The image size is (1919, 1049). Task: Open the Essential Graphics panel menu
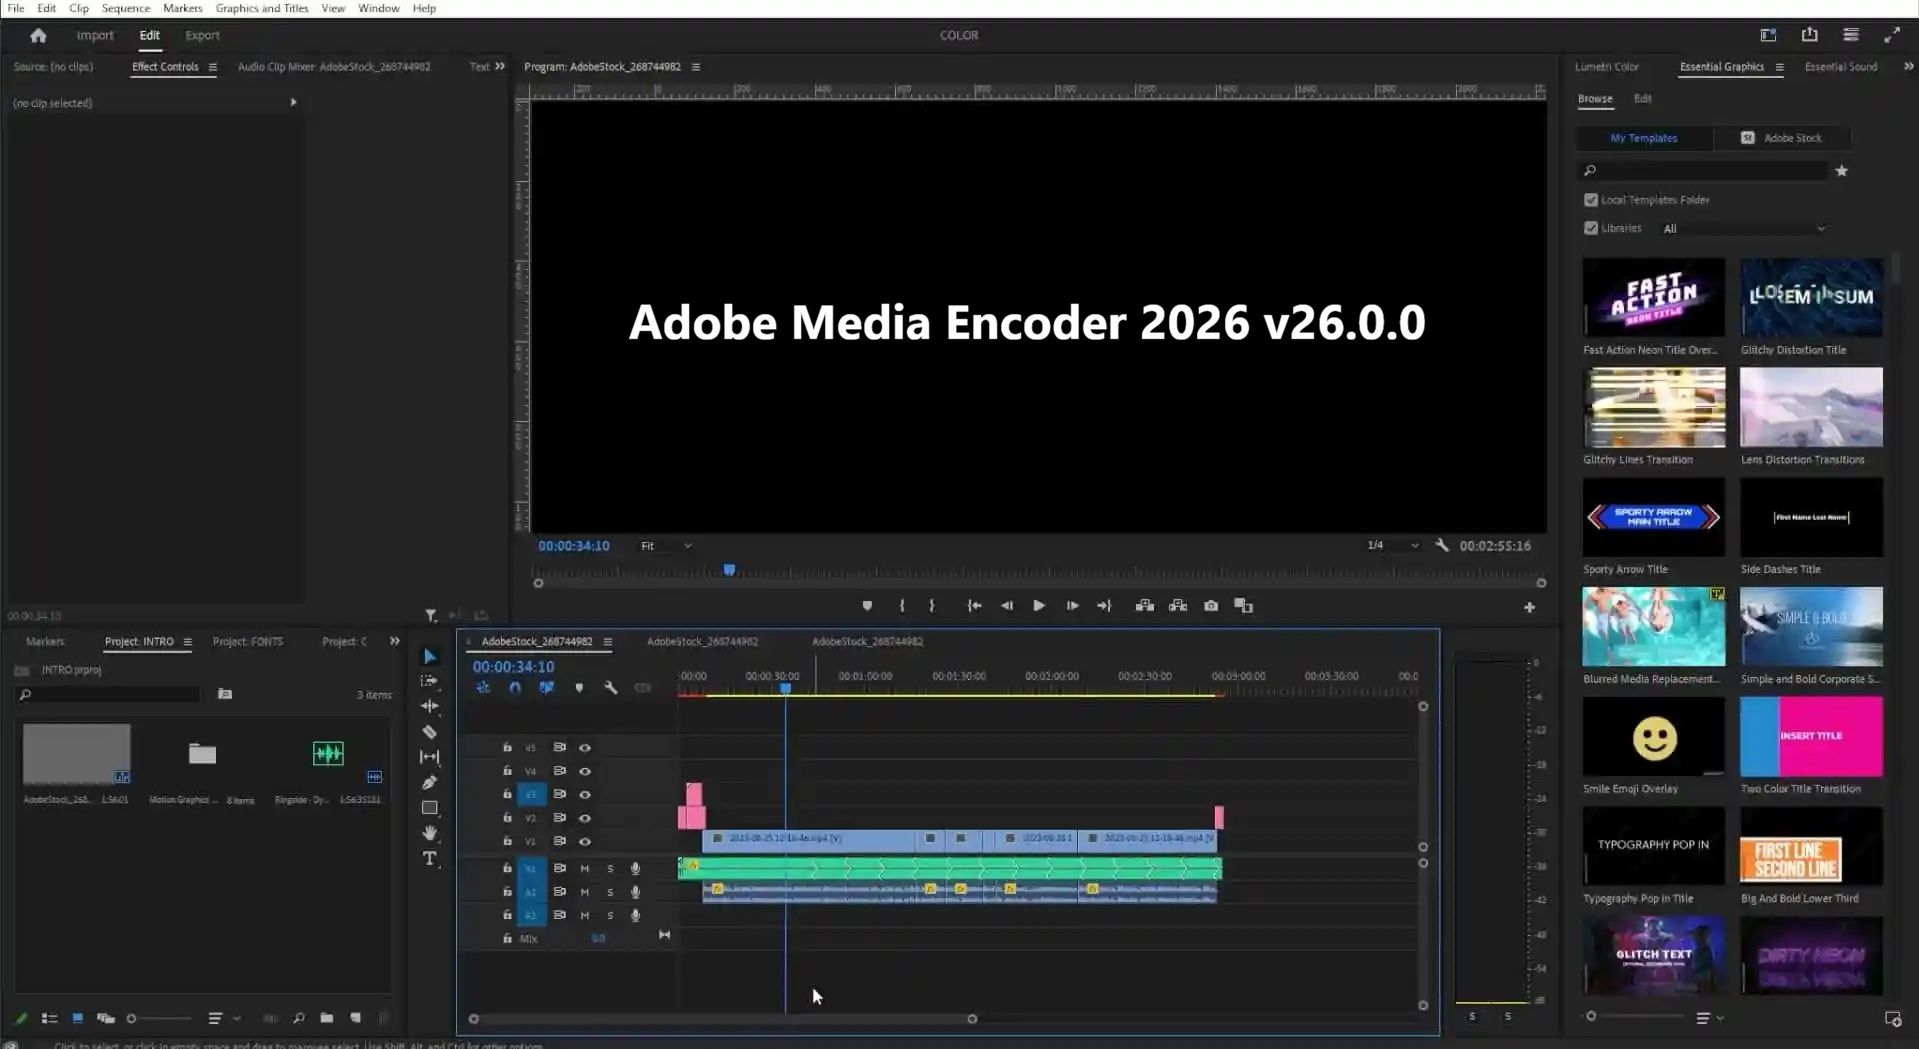(1782, 67)
